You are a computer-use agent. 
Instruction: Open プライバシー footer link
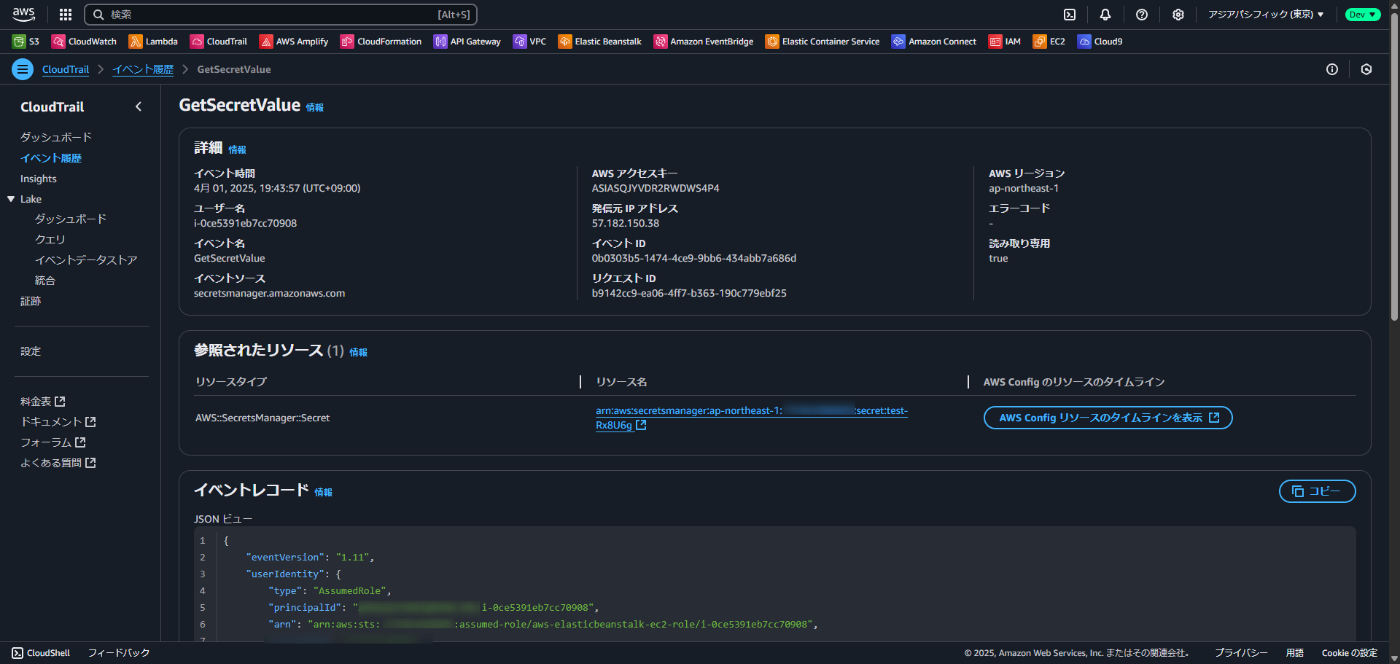[x=1241, y=653]
